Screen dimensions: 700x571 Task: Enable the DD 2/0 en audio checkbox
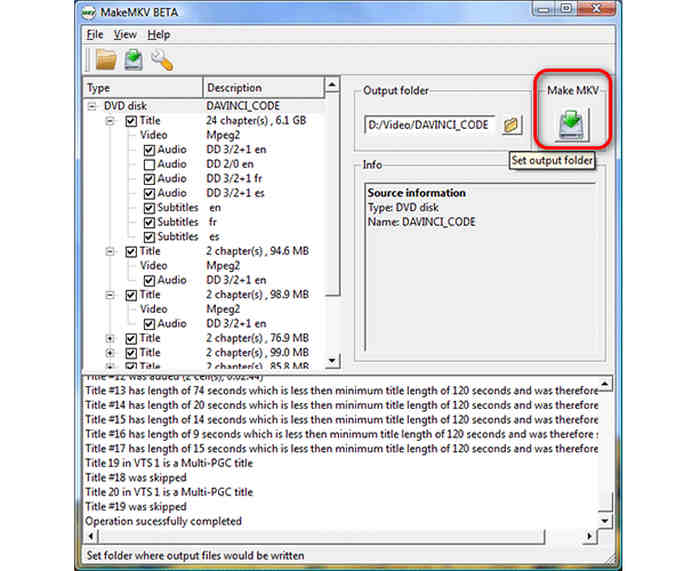point(149,164)
